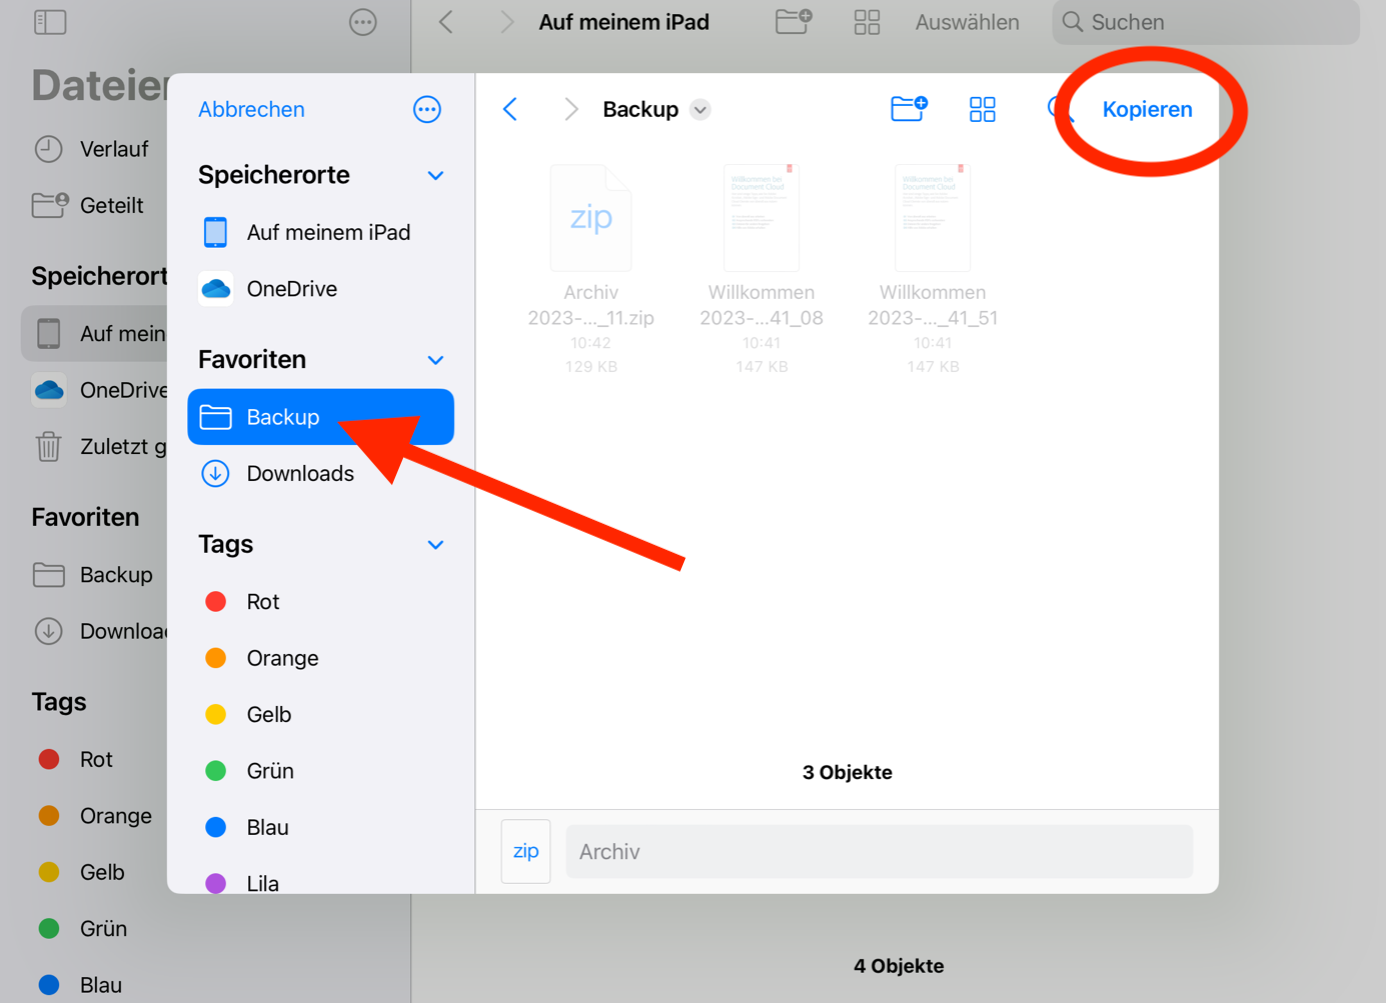Select the Archiv zip file thumbnail
The image size is (1390, 1008).
[x=591, y=219]
